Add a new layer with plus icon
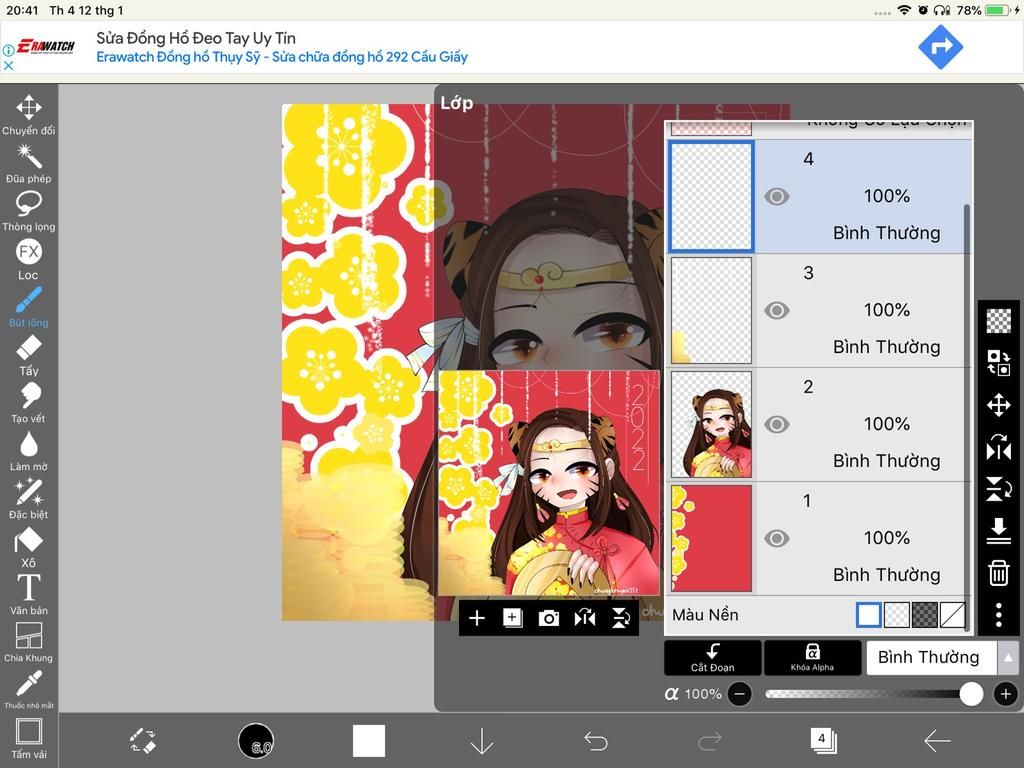 coord(477,618)
